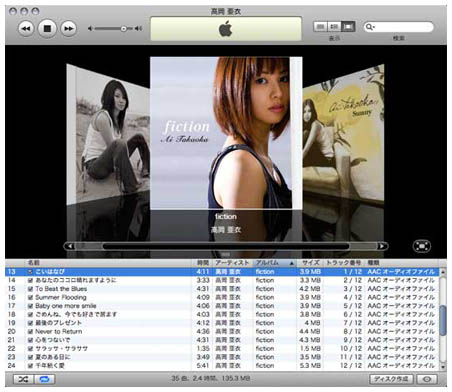Select the Sunny album cover on right
Image resolution: width=452 pixels, height=392 pixels.
343,133
